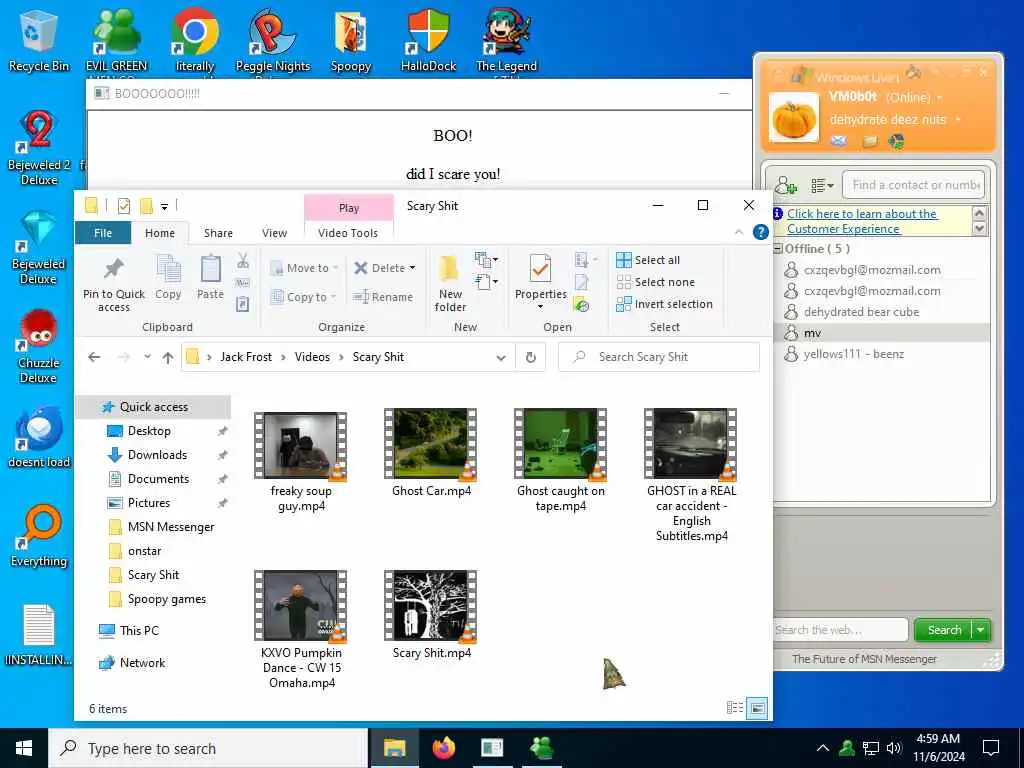Click the Messenger icon on taskbar
The image size is (1024, 768).
541,748
